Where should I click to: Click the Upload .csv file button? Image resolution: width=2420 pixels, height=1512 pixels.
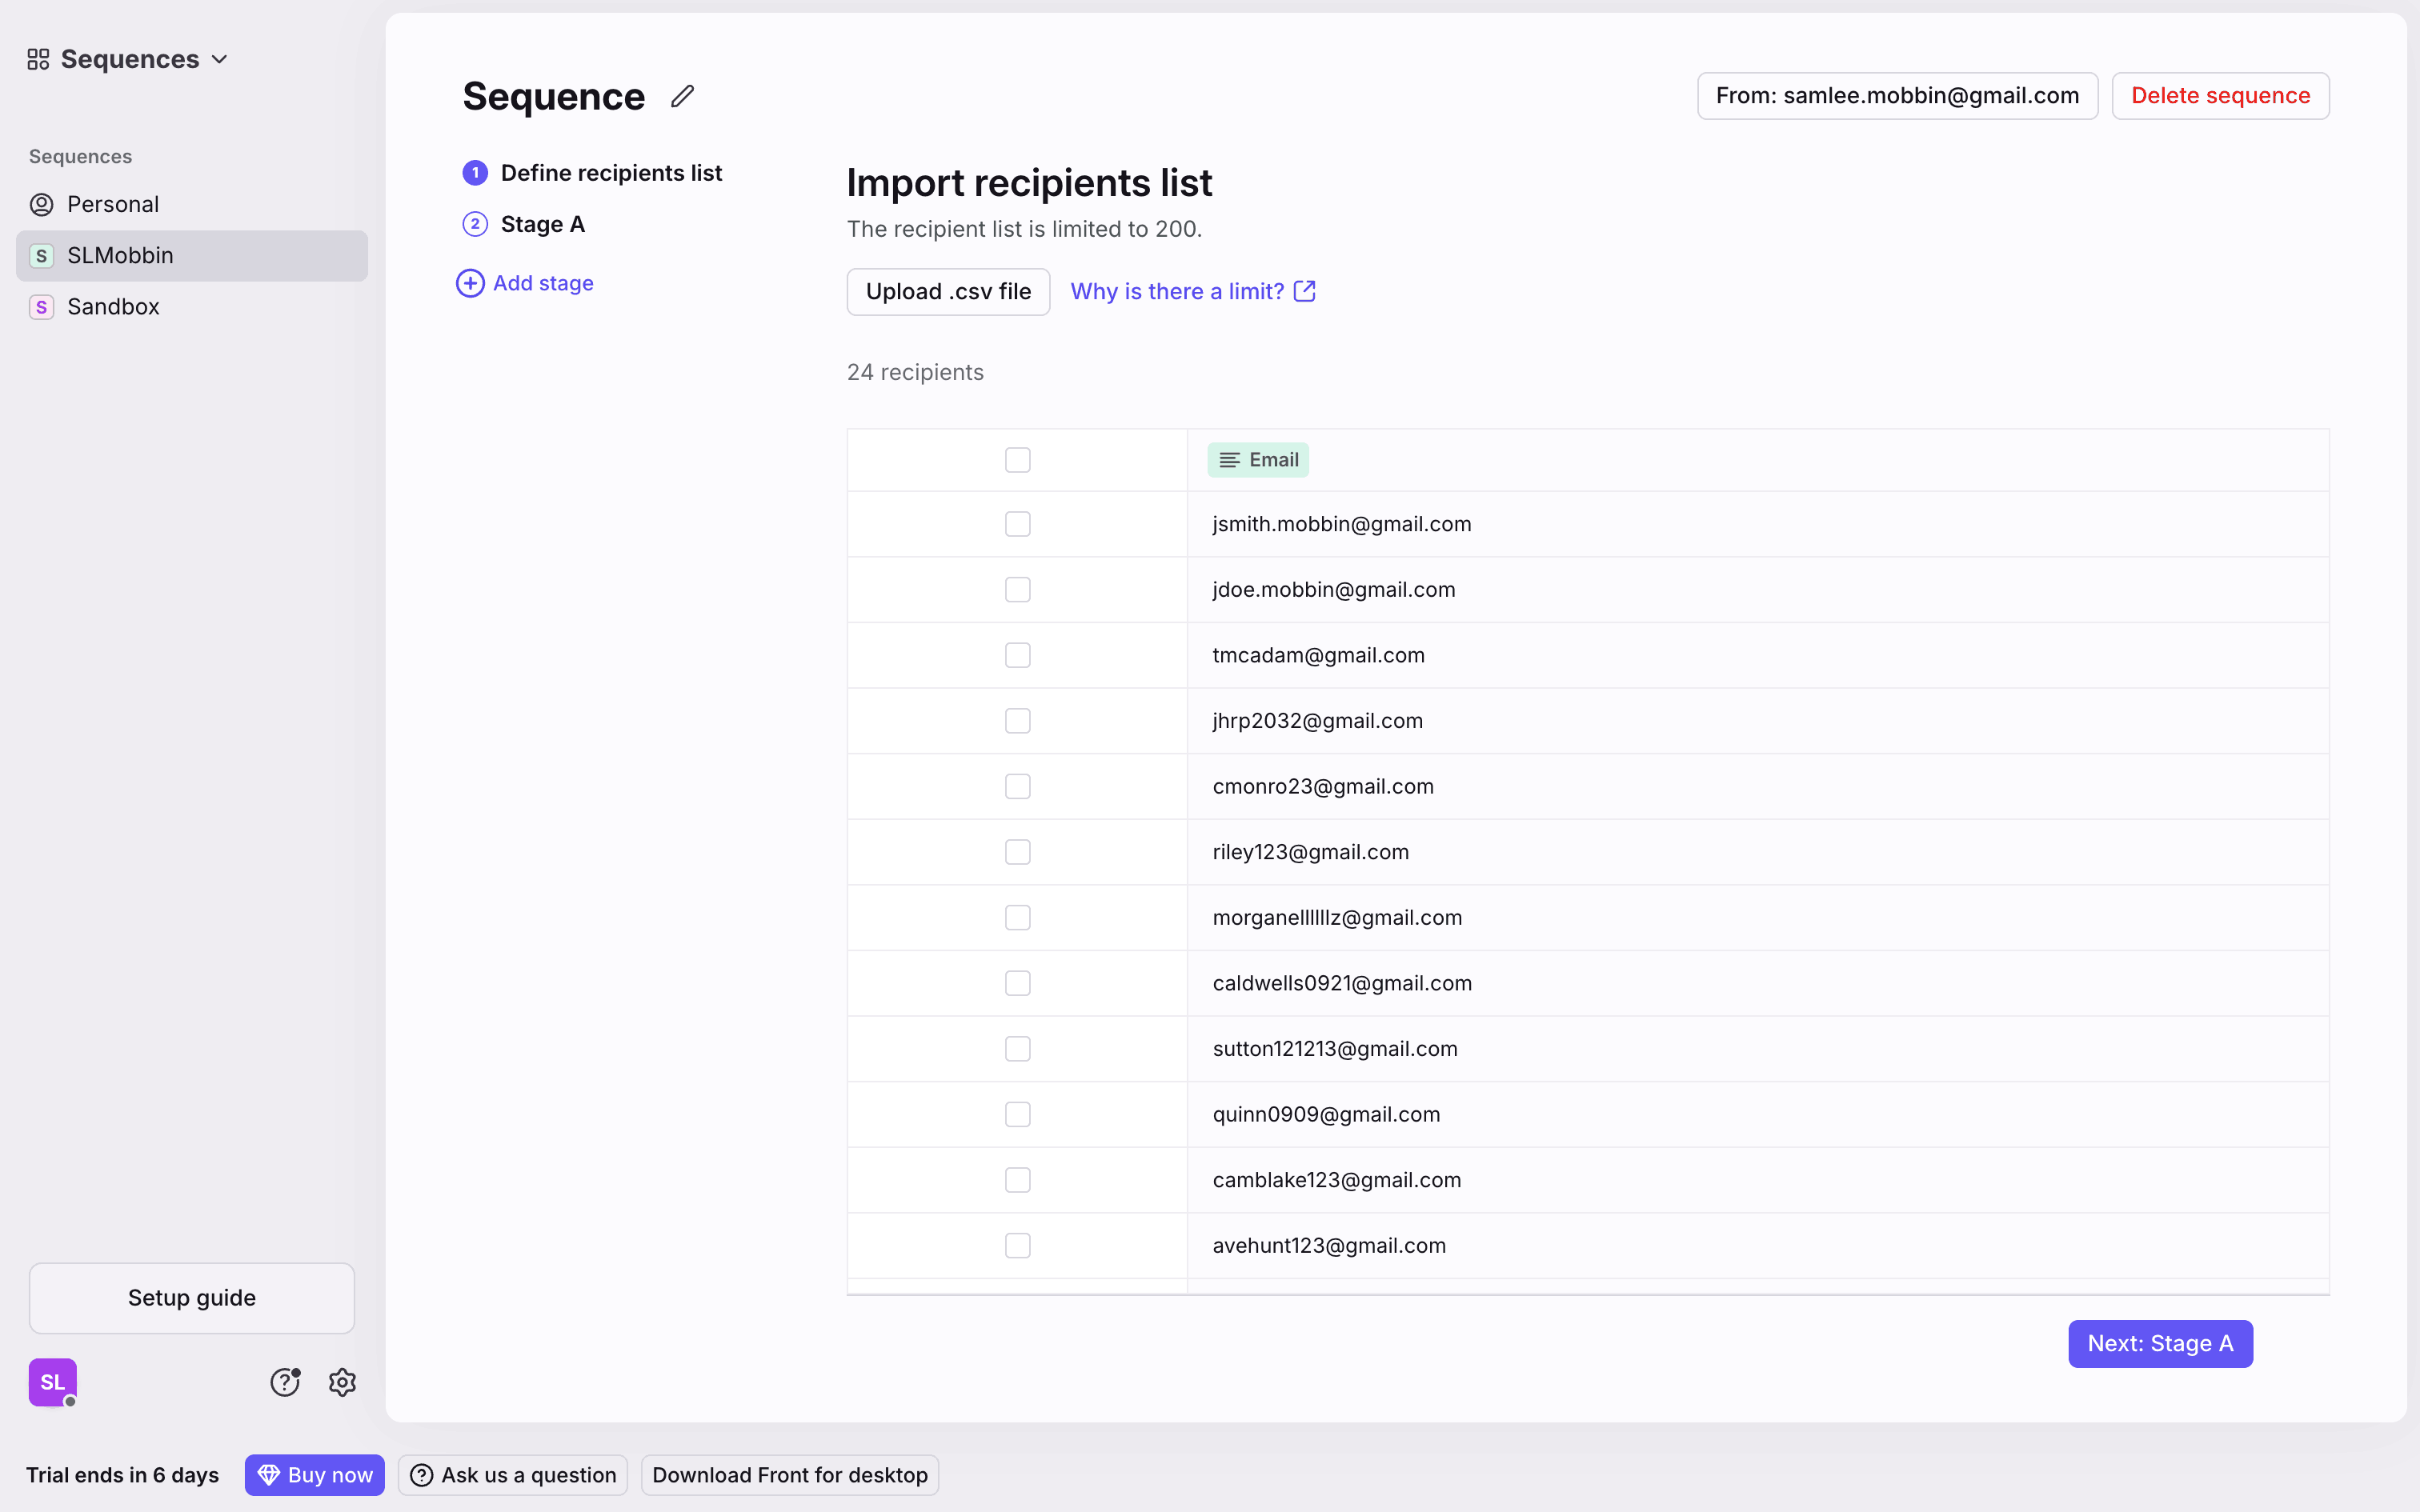pyautogui.click(x=947, y=291)
